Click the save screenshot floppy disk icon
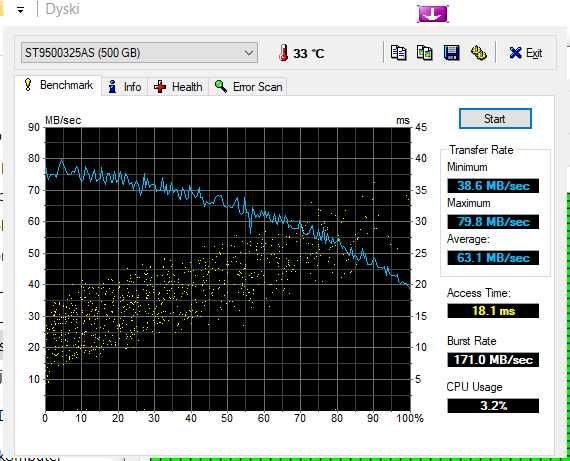The image size is (570, 461). pyautogui.click(x=451, y=53)
